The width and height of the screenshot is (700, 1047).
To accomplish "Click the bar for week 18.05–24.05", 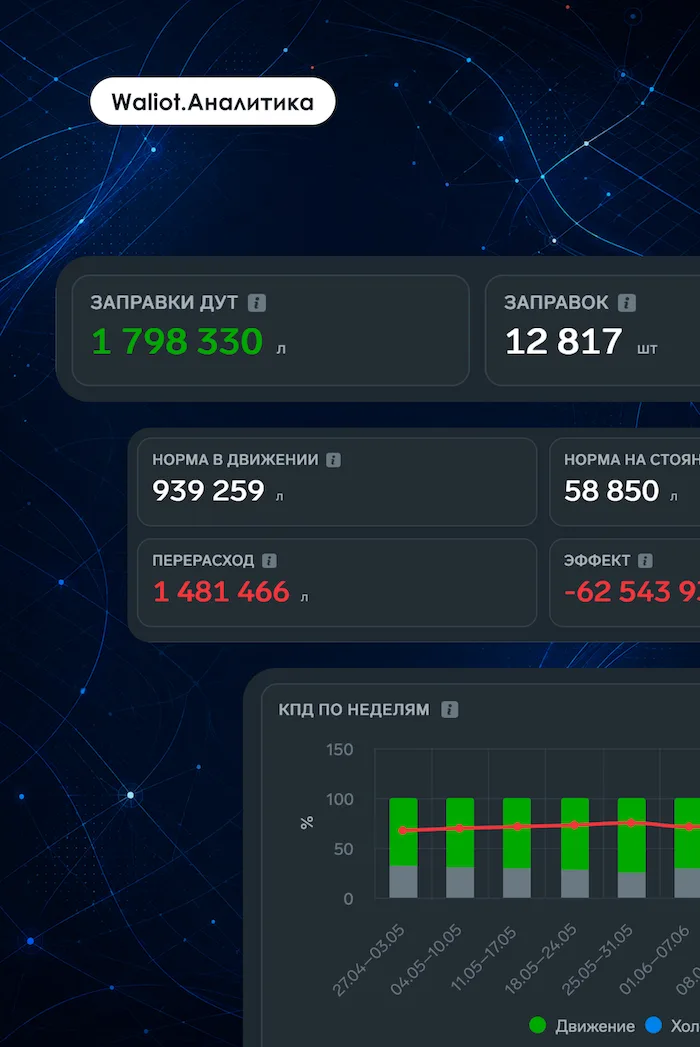I will point(575,848).
